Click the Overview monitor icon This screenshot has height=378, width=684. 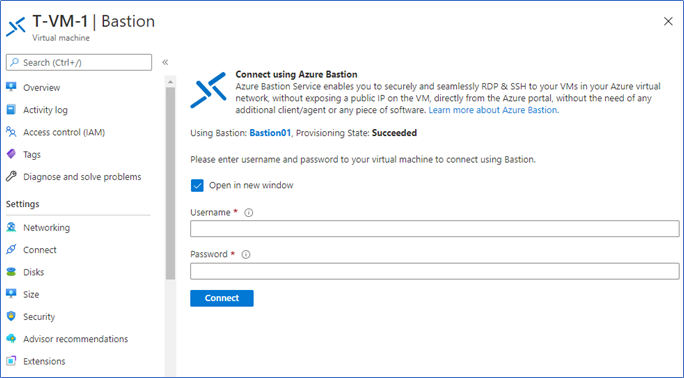point(11,87)
